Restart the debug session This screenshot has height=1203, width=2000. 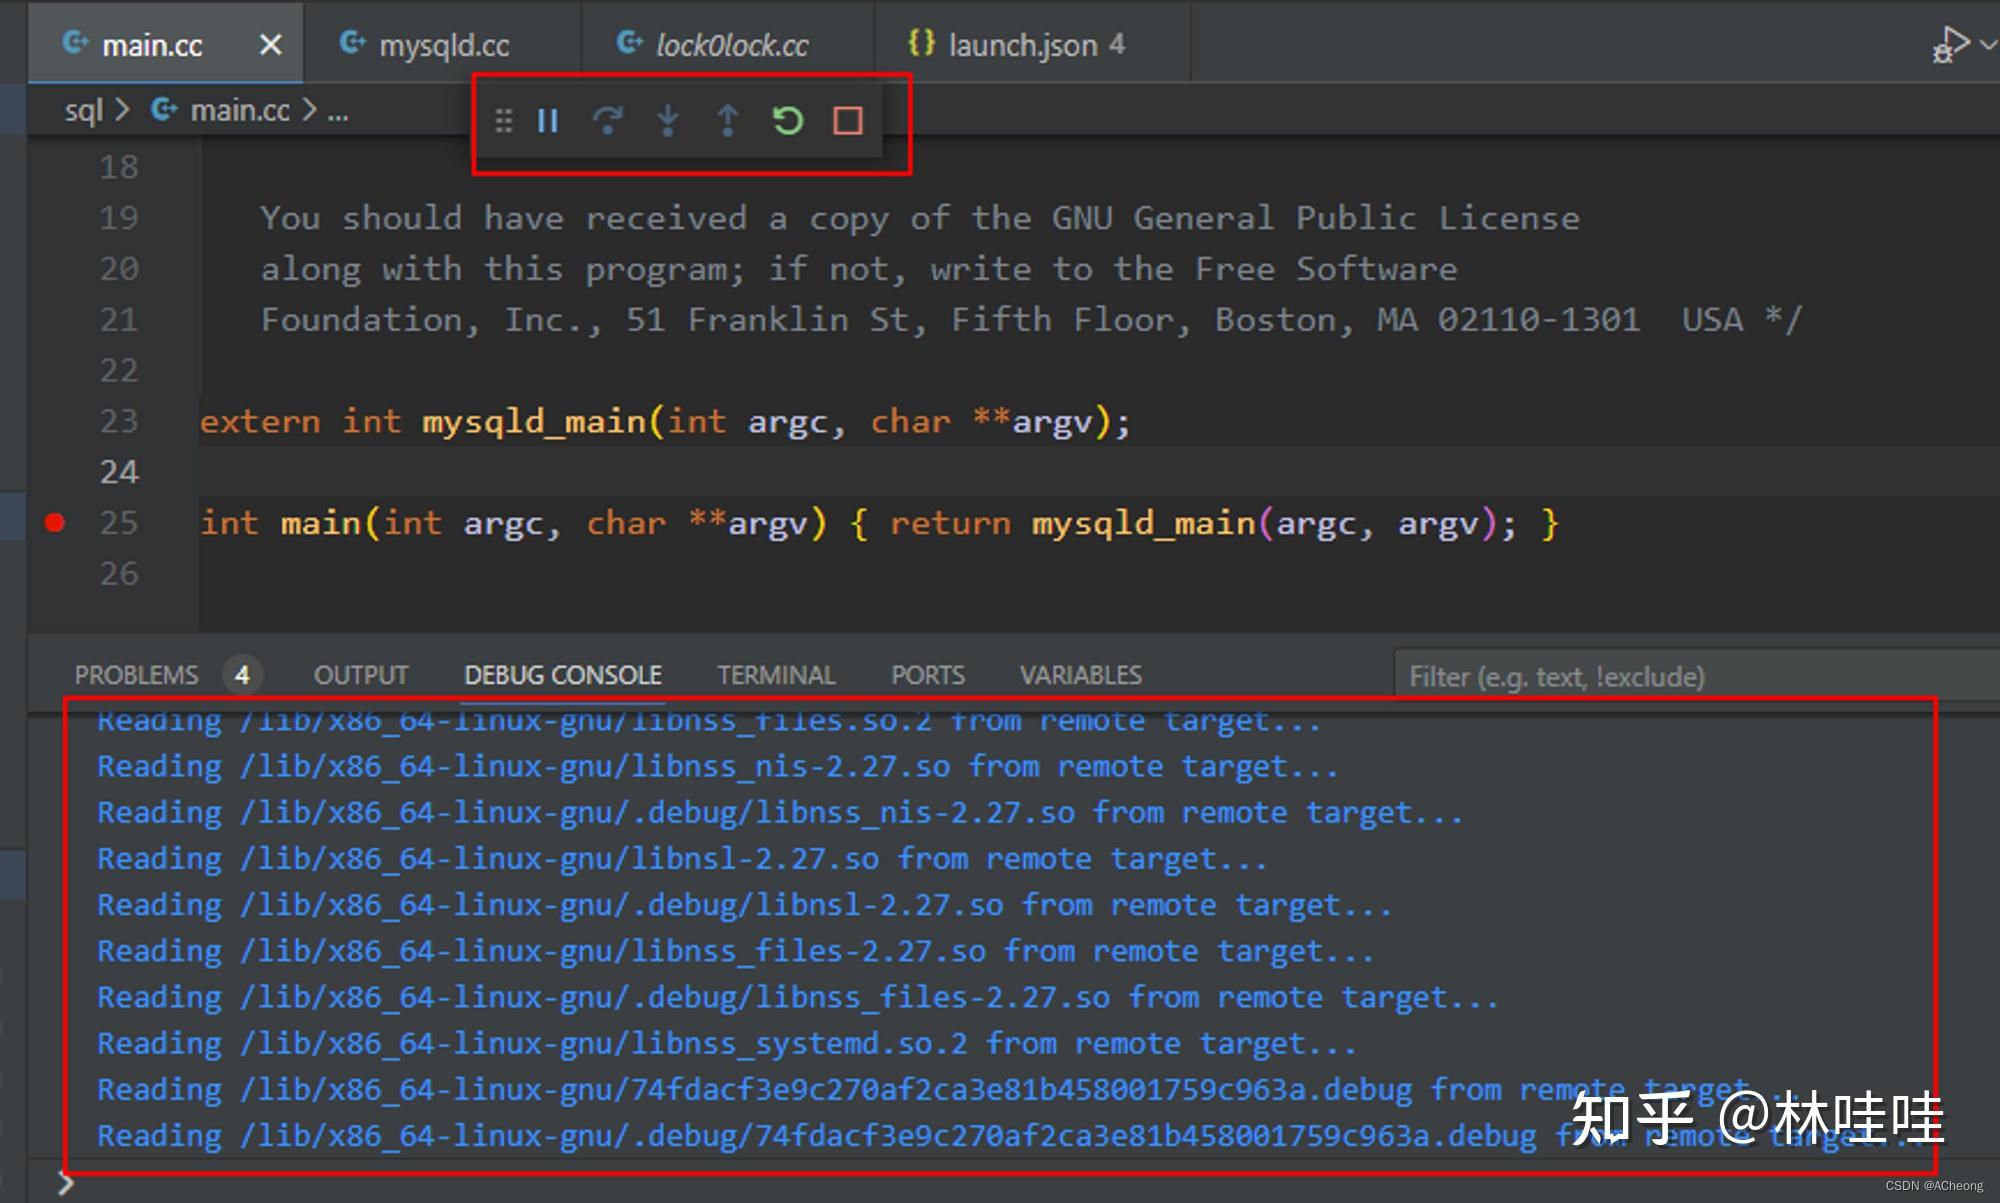coord(787,121)
